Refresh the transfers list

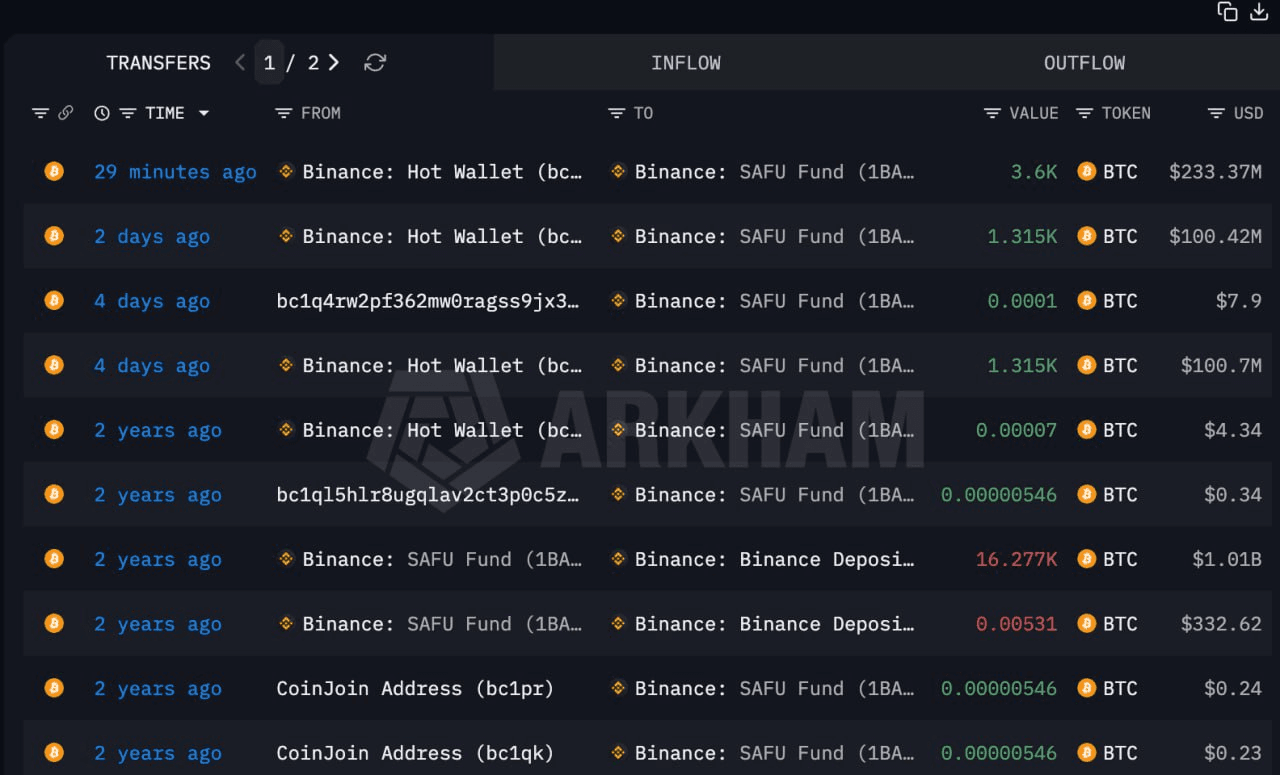[x=375, y=63]
